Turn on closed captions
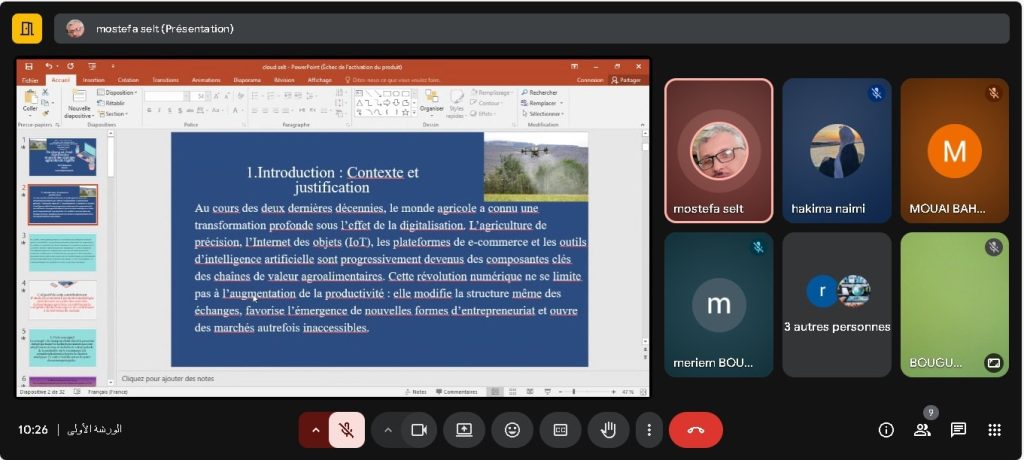 point(560,430)
